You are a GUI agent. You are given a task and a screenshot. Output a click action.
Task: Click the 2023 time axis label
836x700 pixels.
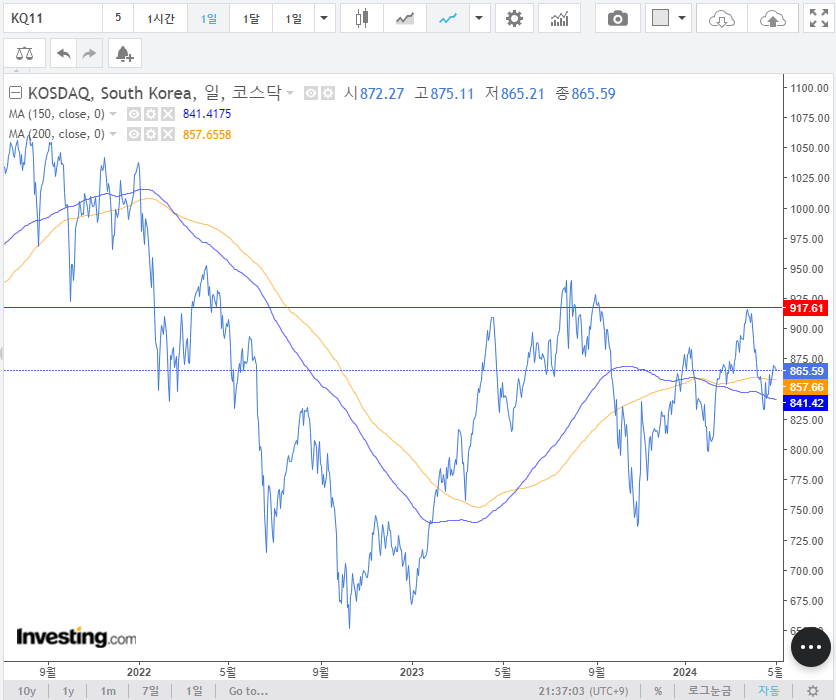[412, 672]
